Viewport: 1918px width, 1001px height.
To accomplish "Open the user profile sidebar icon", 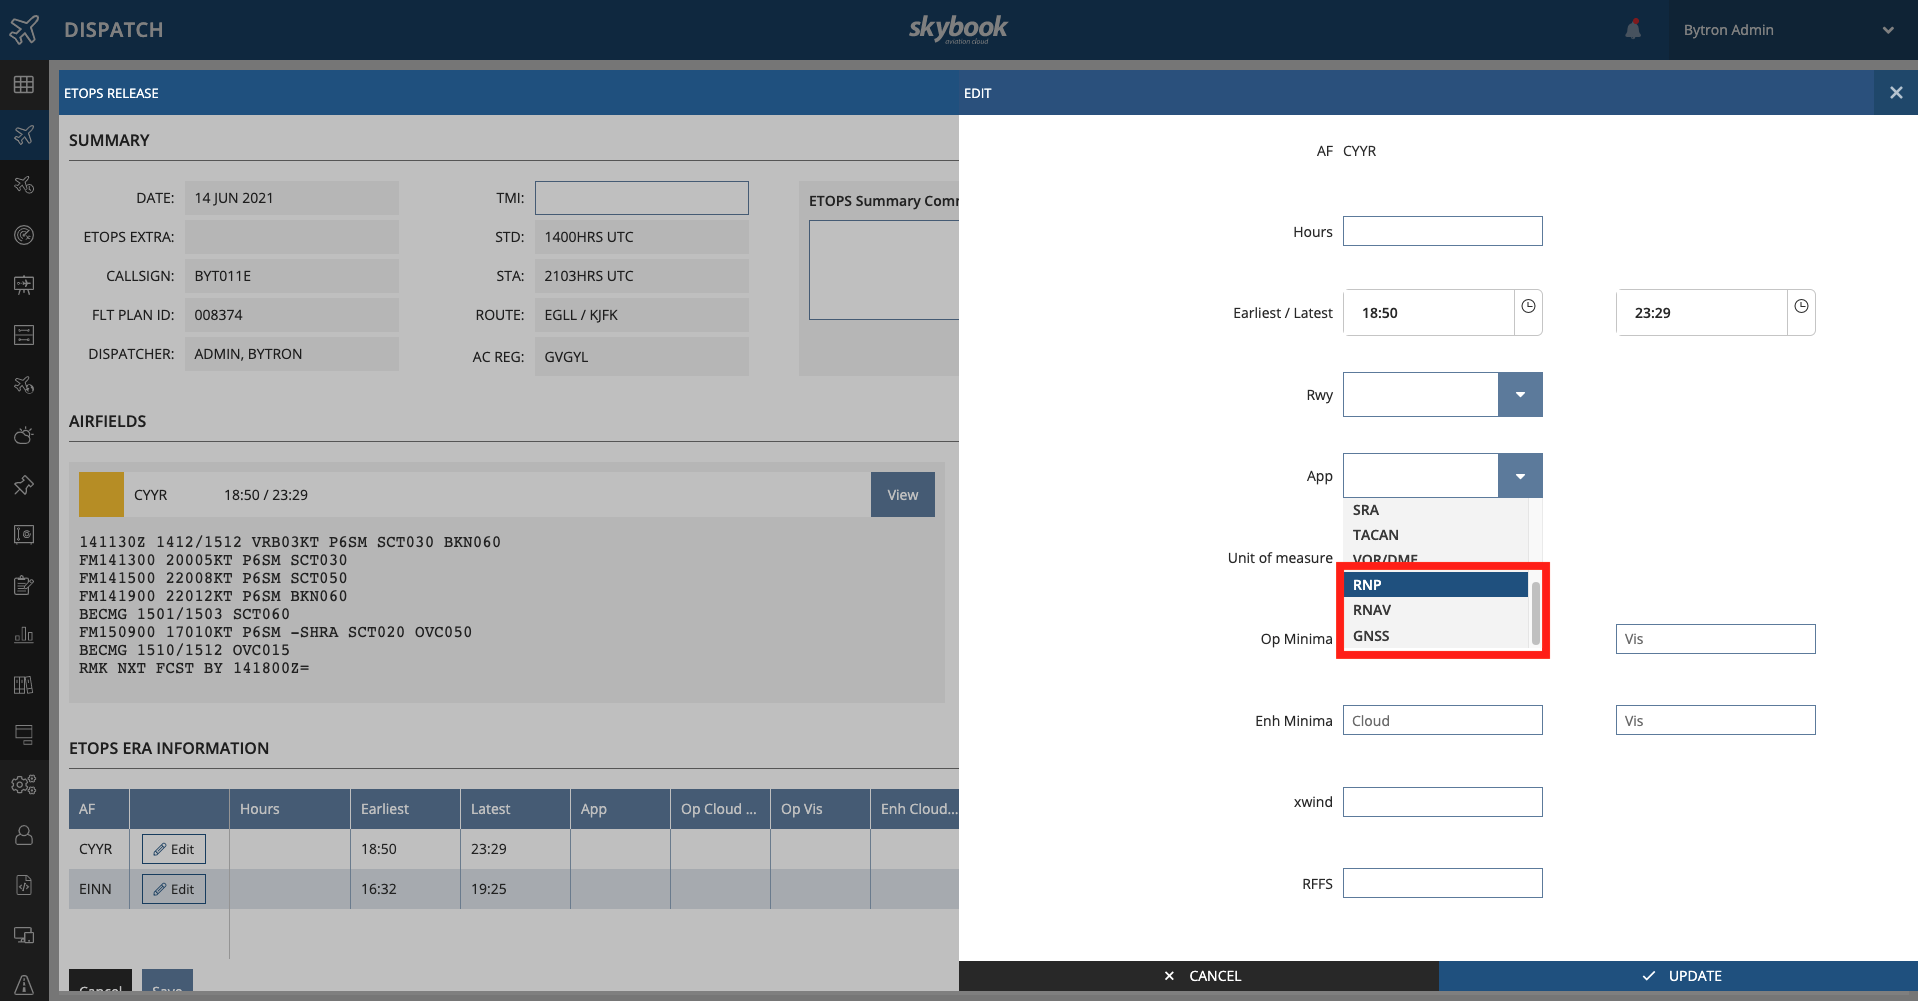I will point(24,835).
